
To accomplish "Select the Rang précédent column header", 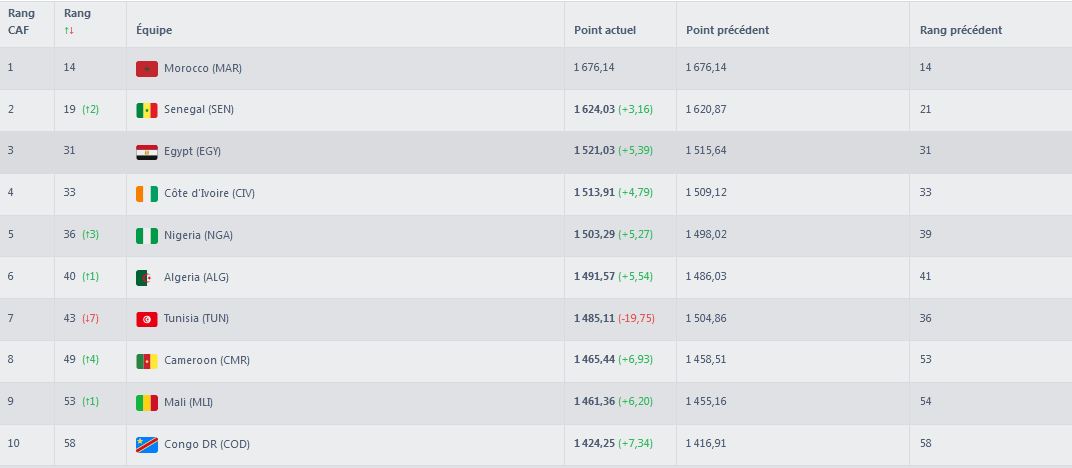I will (961, 30).
